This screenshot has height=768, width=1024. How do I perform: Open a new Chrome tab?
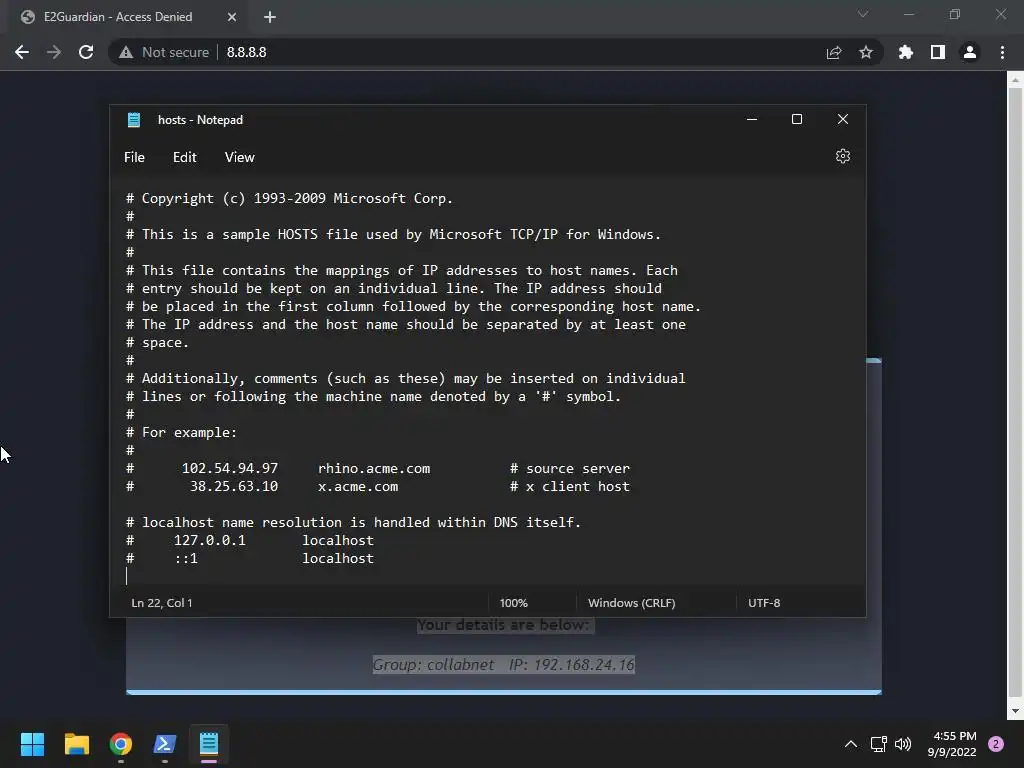[270, 17]
